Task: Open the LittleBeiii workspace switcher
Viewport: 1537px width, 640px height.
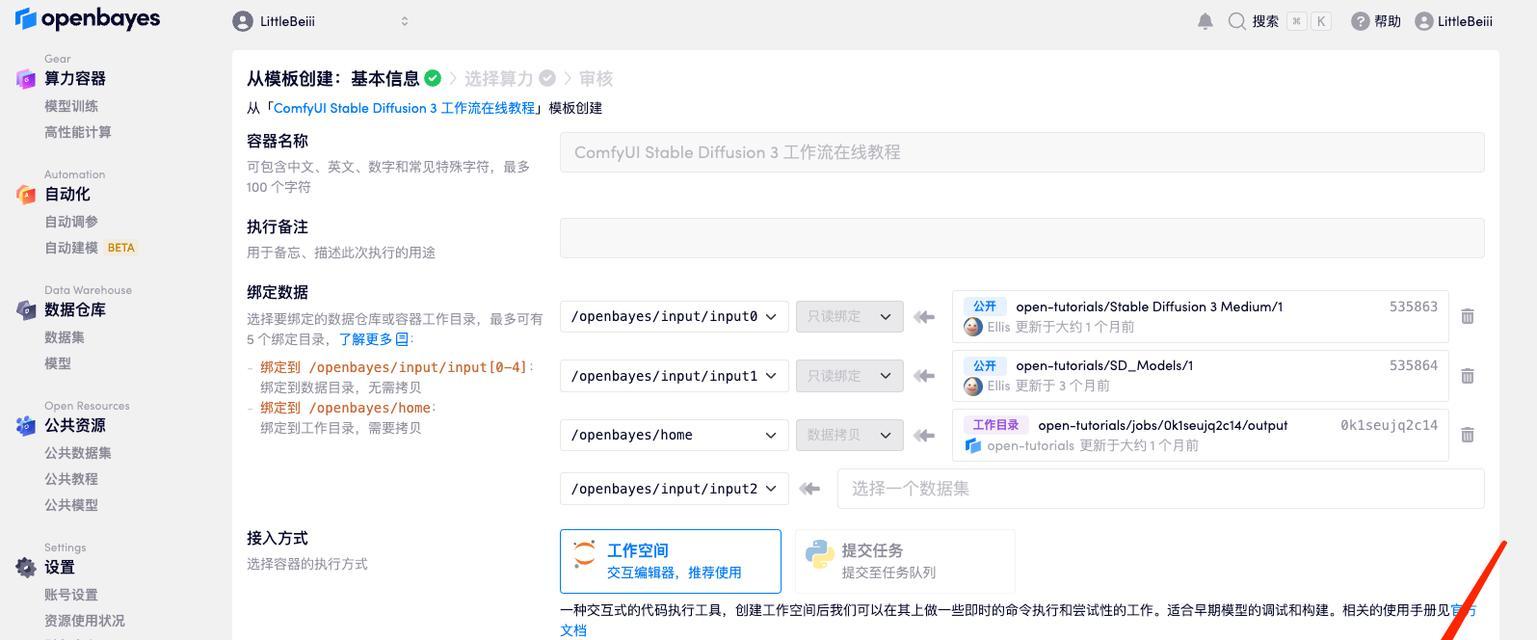Action: pos(321,21)
